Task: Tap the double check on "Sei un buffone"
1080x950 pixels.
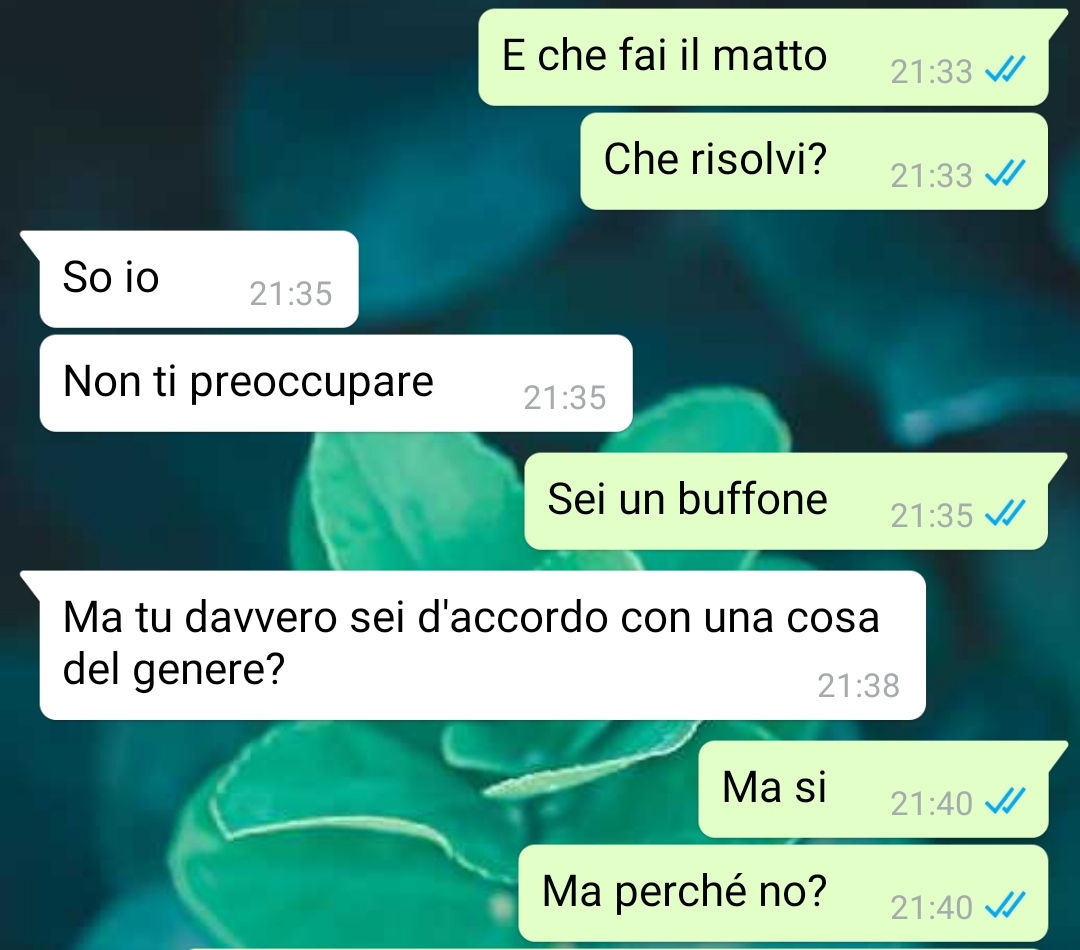Action: click(x=1005, y=513)
